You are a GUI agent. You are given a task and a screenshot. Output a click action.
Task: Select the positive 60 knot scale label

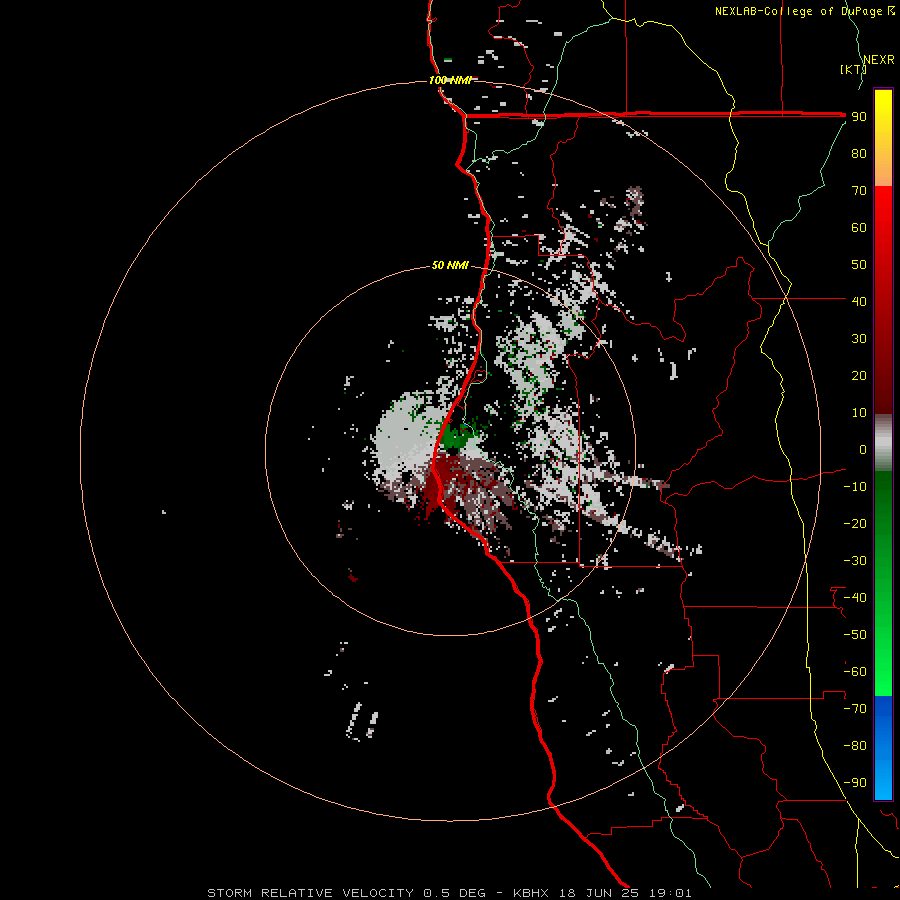(x=859, y=227)
